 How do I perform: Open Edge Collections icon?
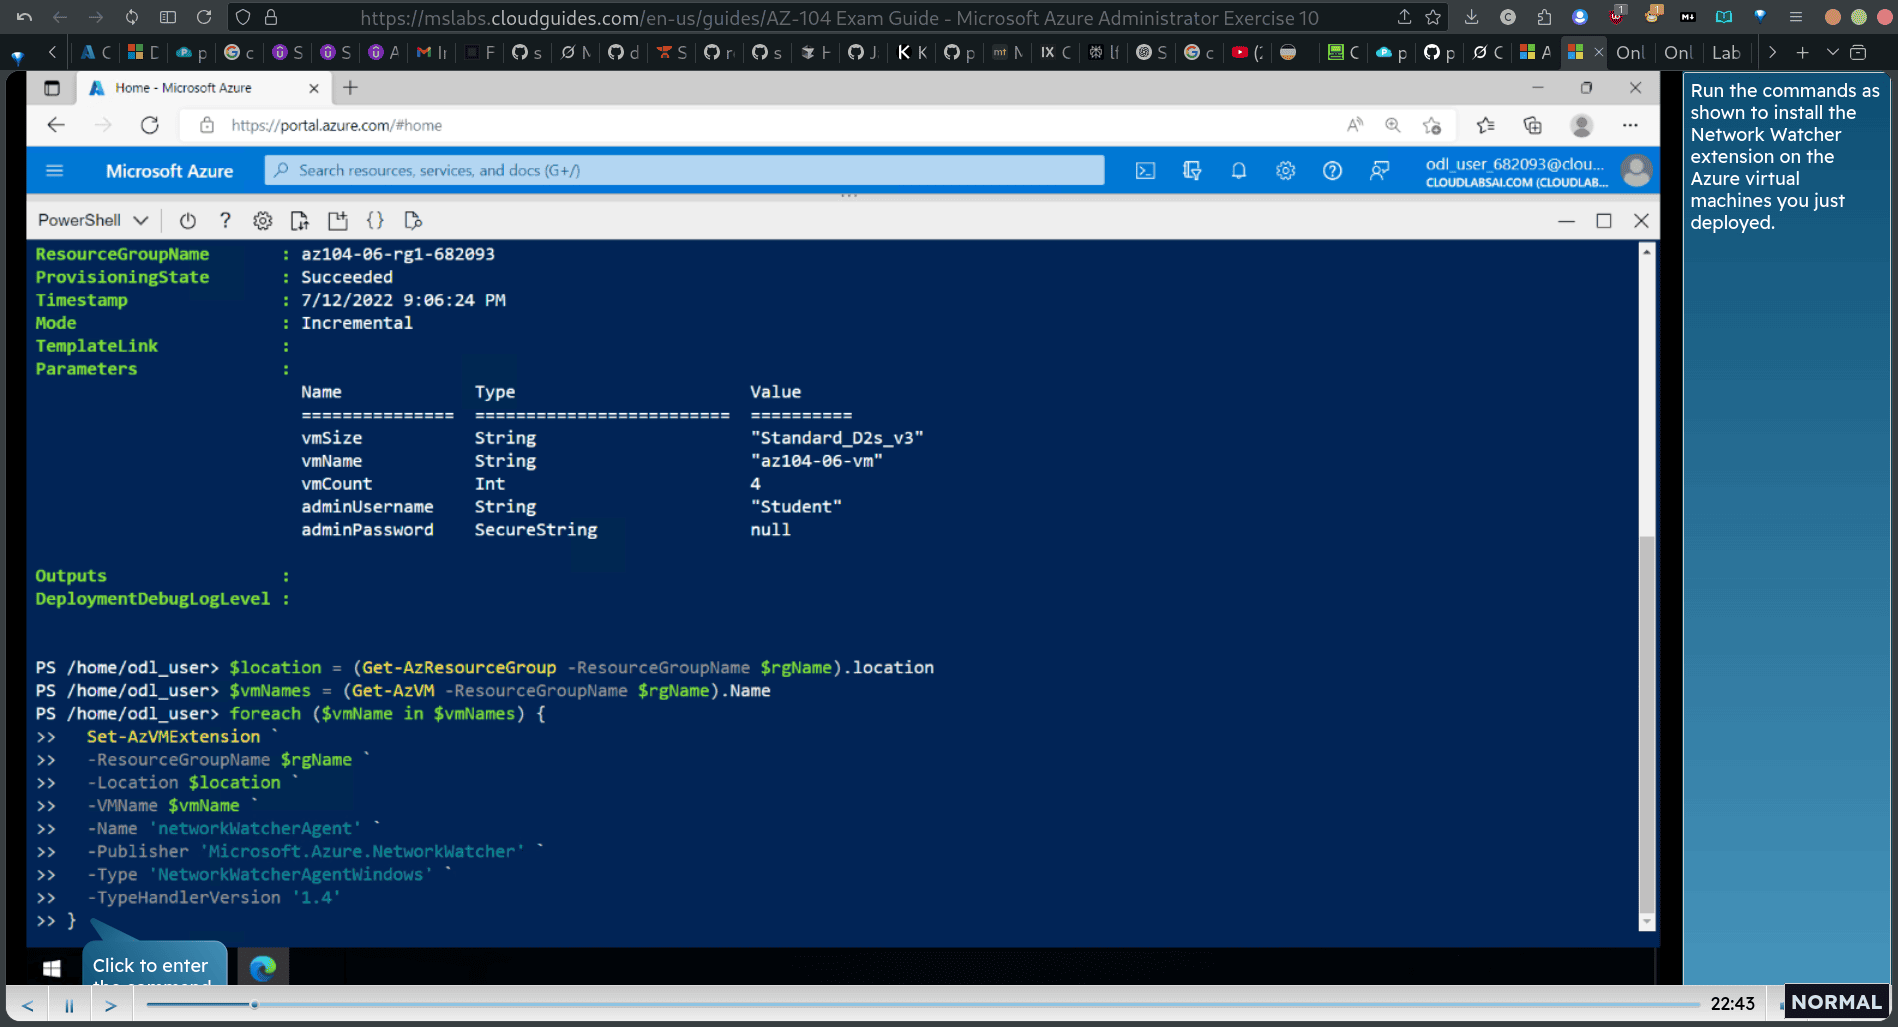[x=1532, y=125]
